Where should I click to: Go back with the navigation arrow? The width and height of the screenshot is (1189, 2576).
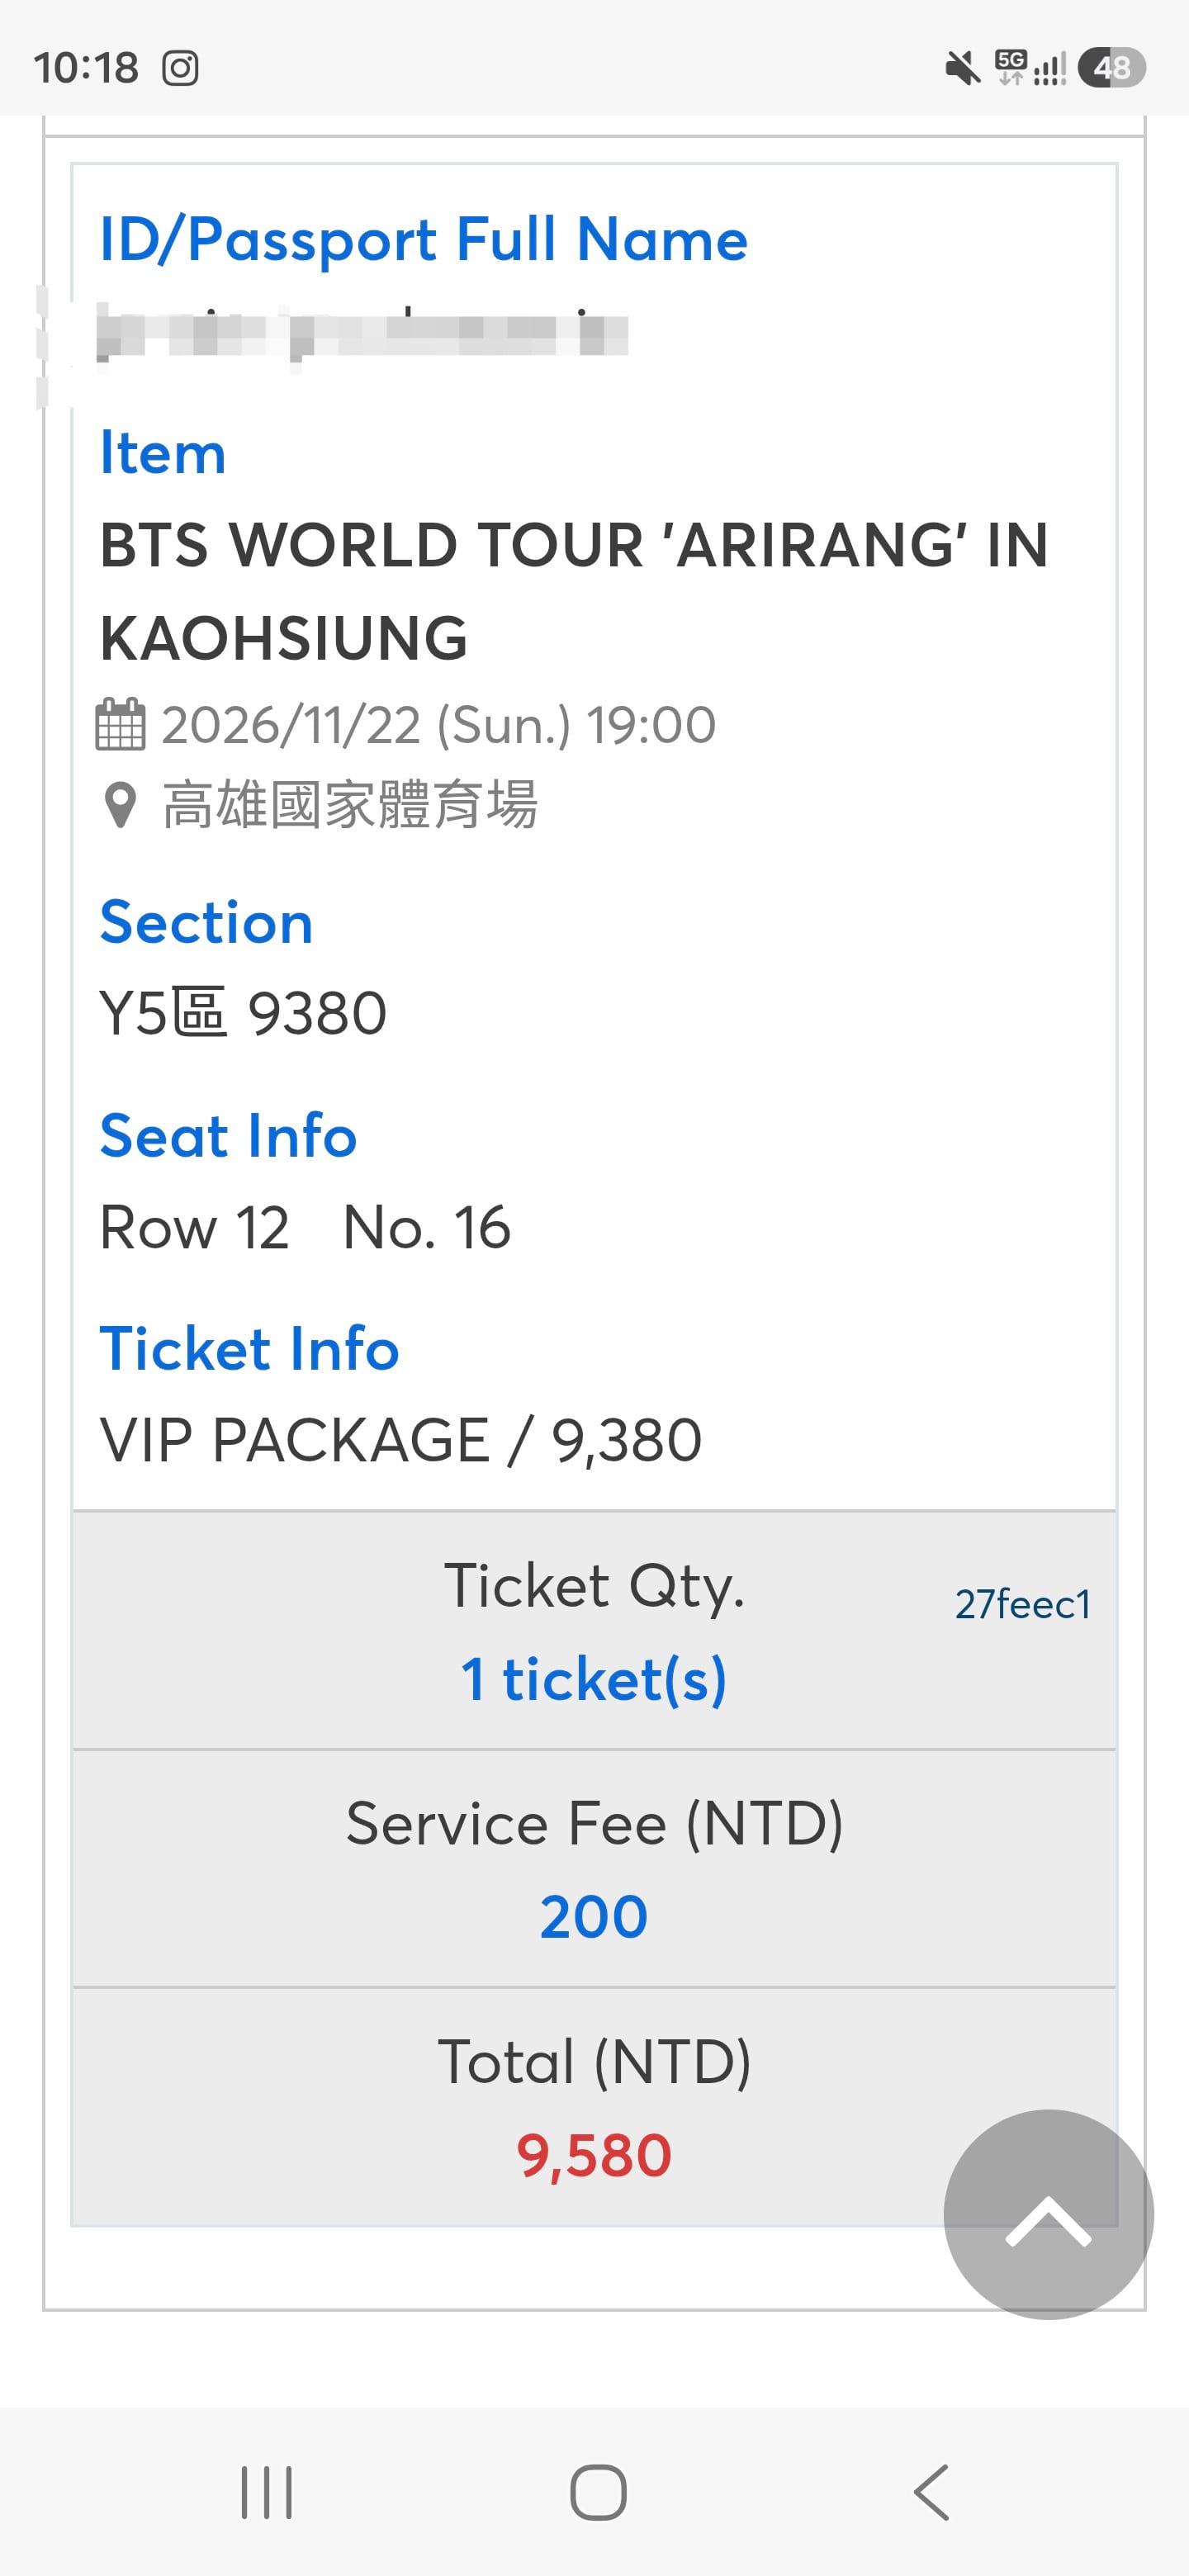[x=931, y=2492]
